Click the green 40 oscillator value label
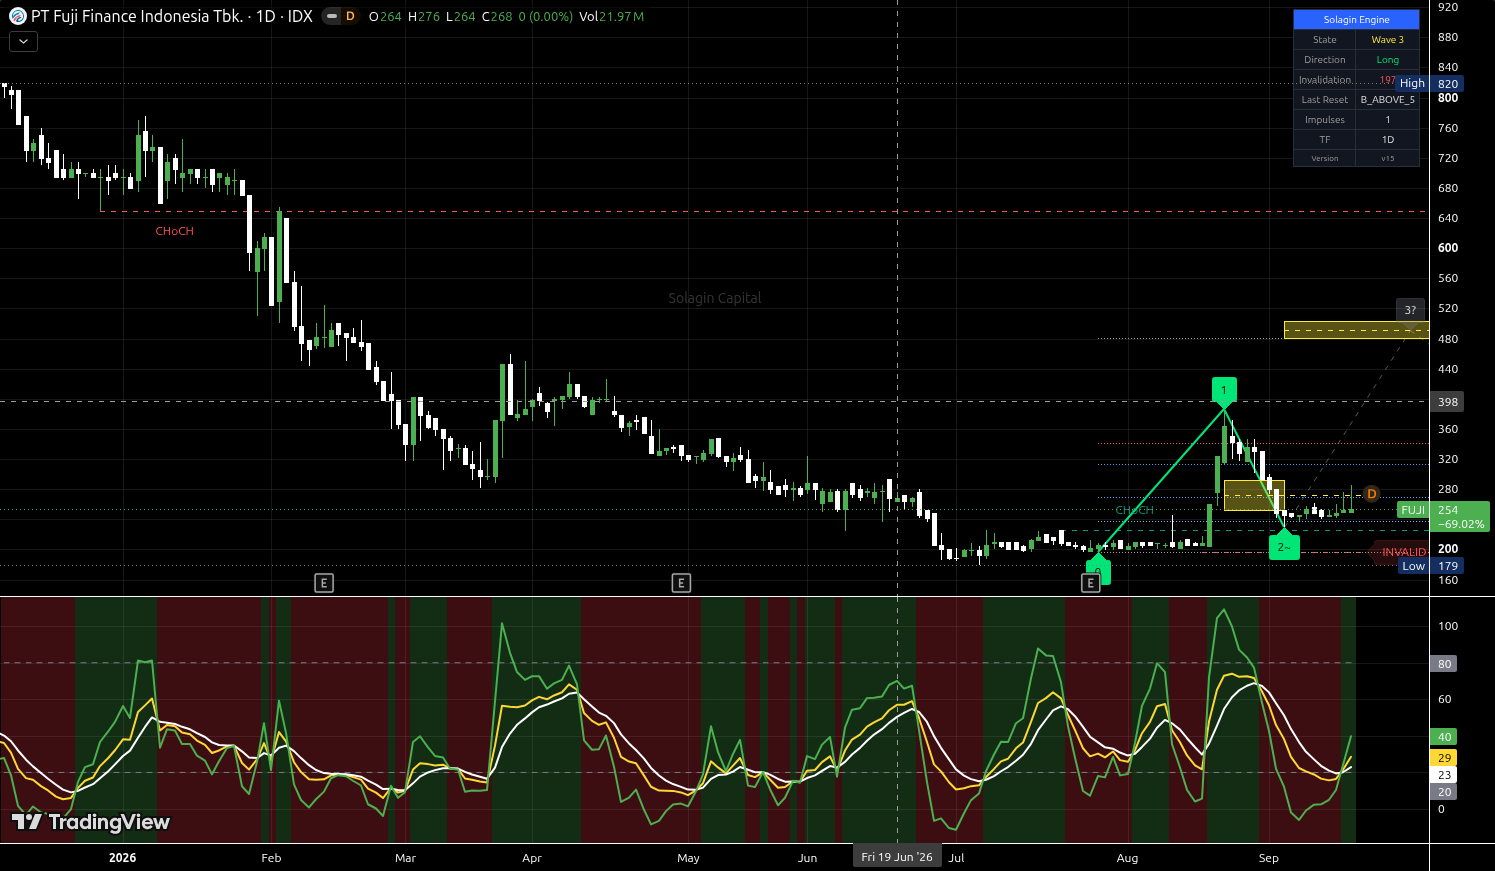 pyautogui.click(x=1444, y=737)
